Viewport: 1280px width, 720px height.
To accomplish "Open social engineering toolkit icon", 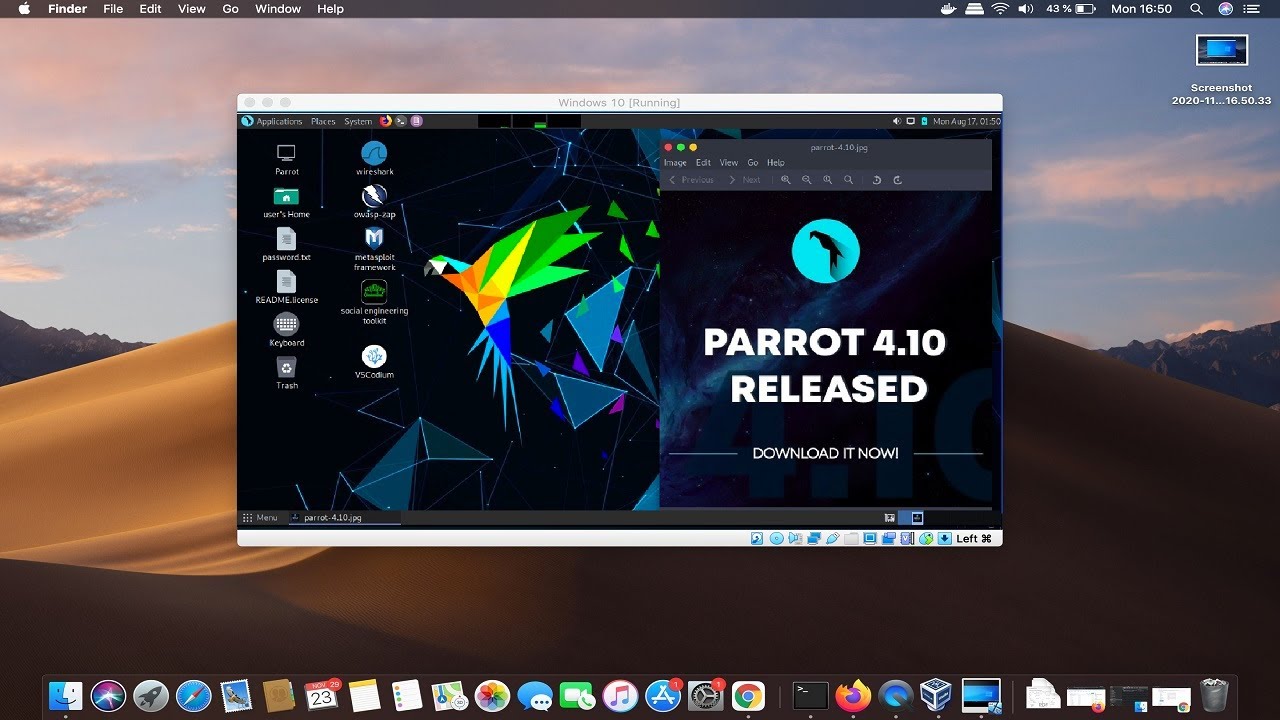I will [x=374, y=291].
